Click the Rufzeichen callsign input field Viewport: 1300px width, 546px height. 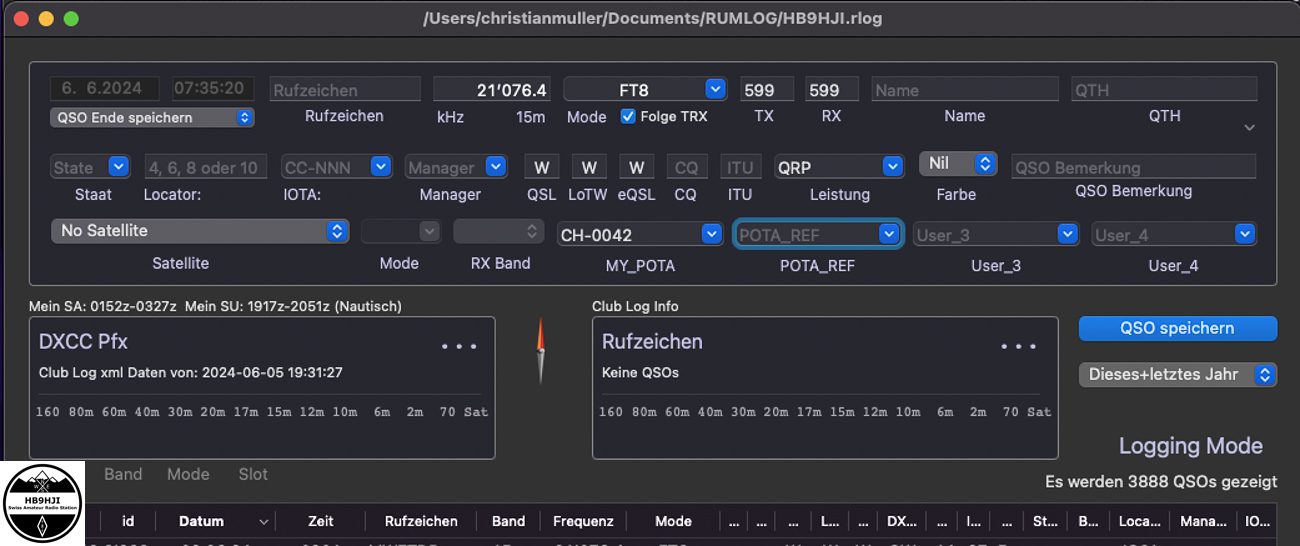tap(345, 90)
